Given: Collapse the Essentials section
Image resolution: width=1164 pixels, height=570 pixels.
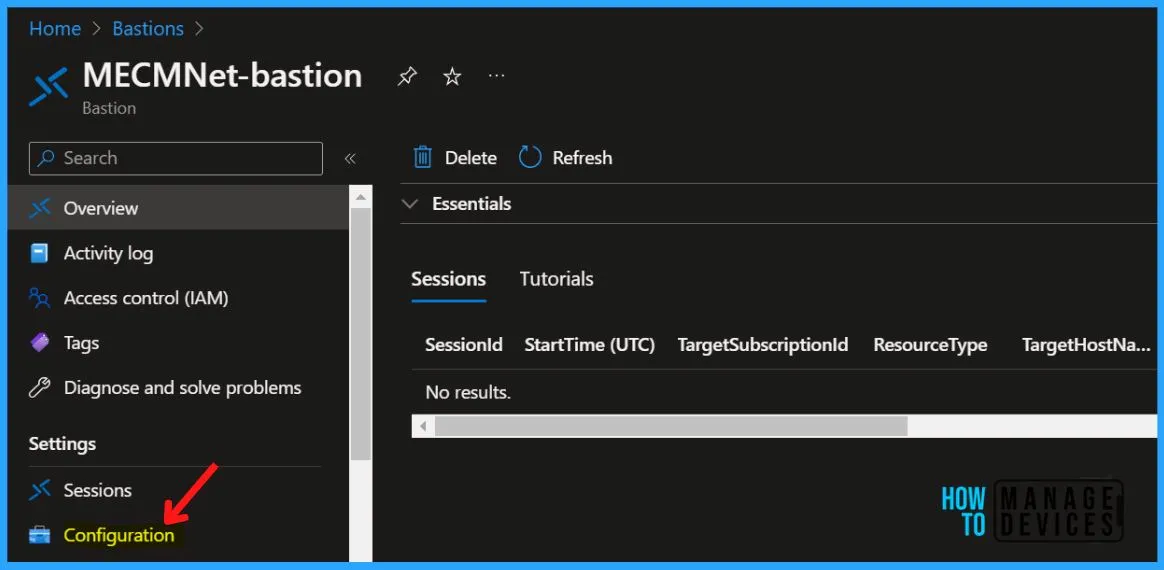Looking at the screenshot, I should click(410, 203).
